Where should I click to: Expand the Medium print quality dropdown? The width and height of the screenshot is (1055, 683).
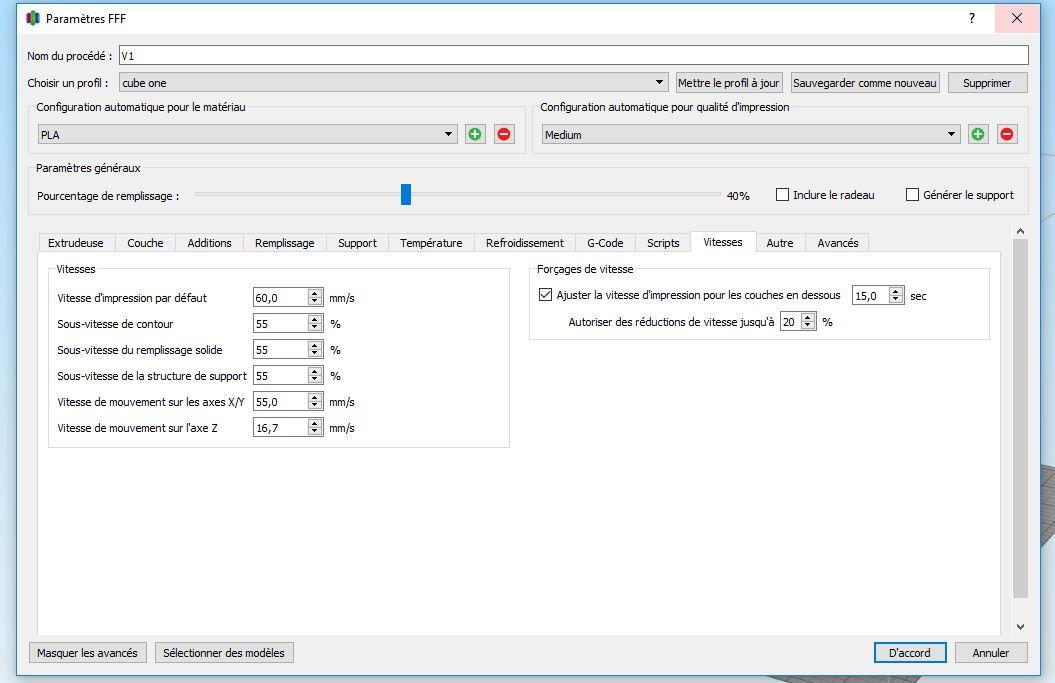(751, 134)
